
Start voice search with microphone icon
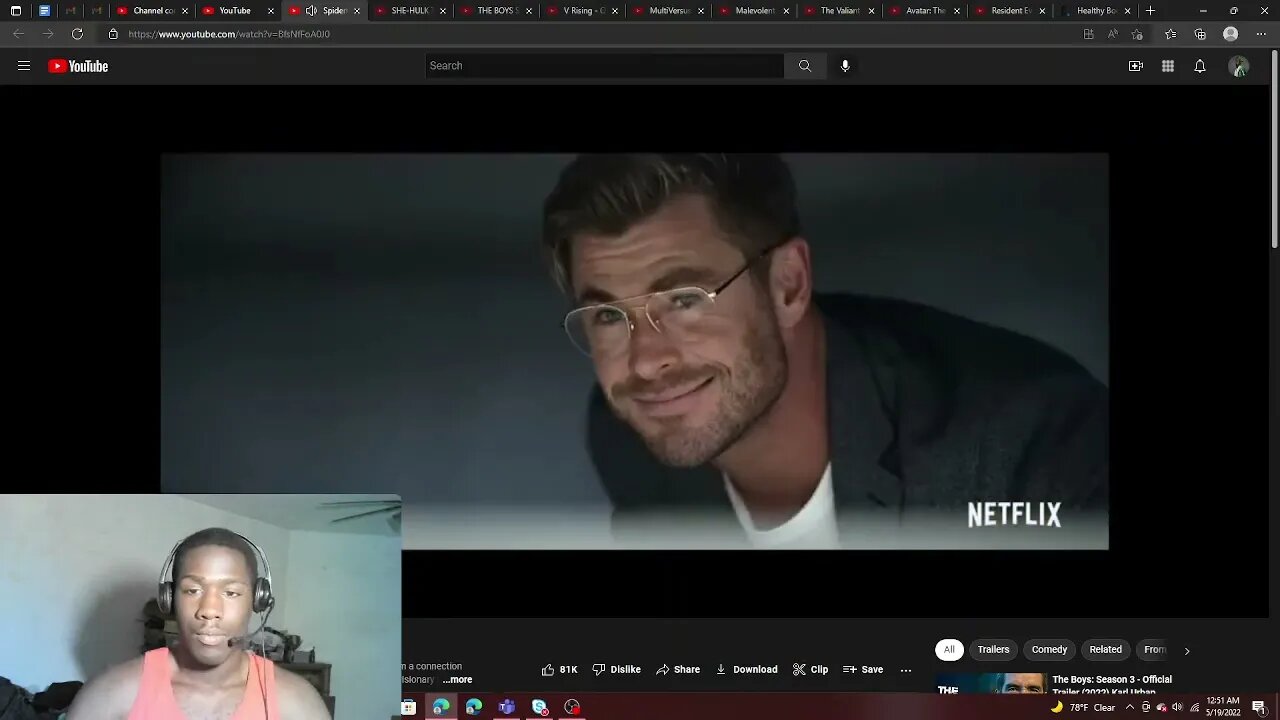coord(845,66)
